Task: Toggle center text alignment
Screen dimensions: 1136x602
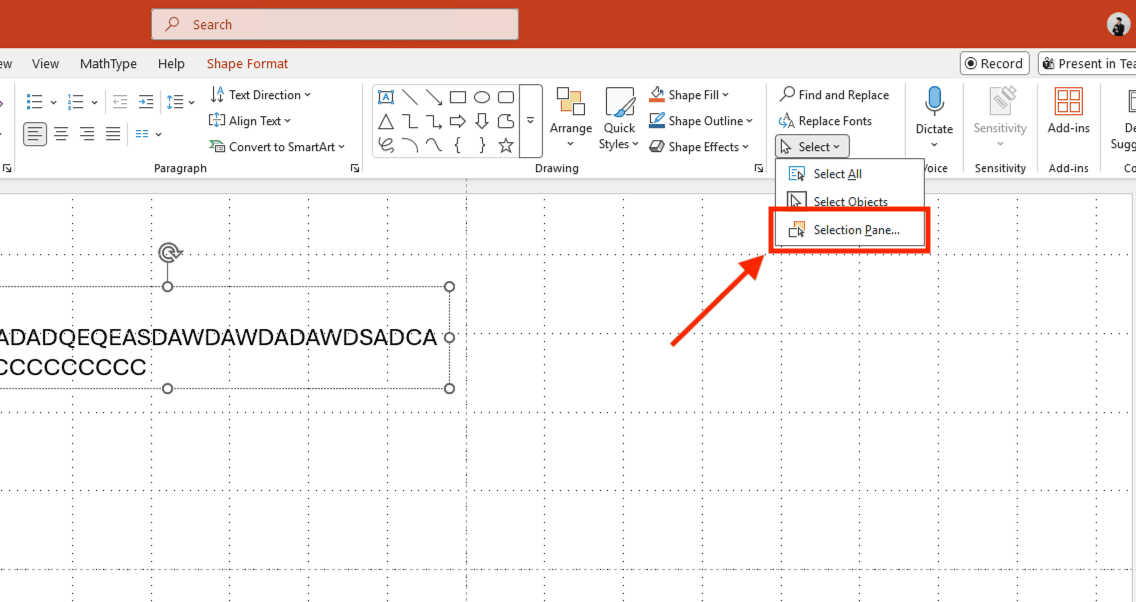Action: coord(62,134)
